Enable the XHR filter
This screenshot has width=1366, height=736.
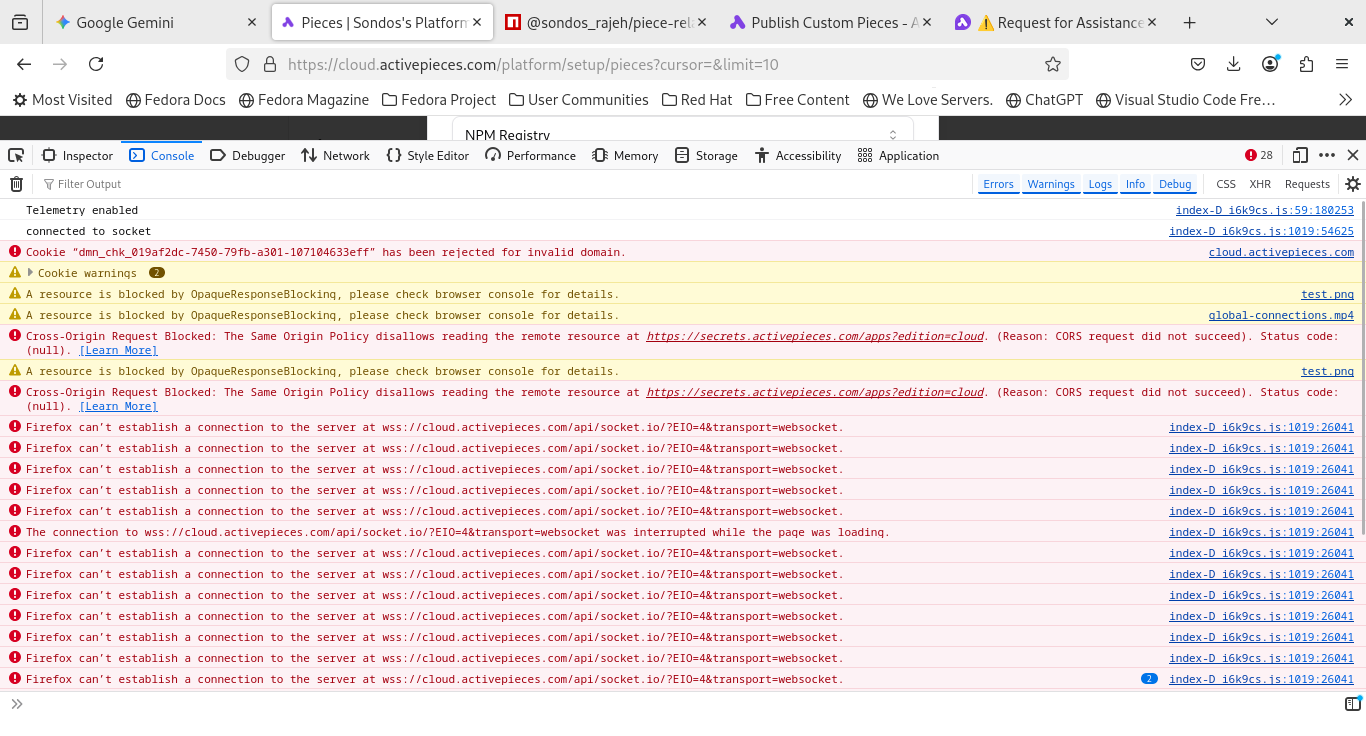1260,184
